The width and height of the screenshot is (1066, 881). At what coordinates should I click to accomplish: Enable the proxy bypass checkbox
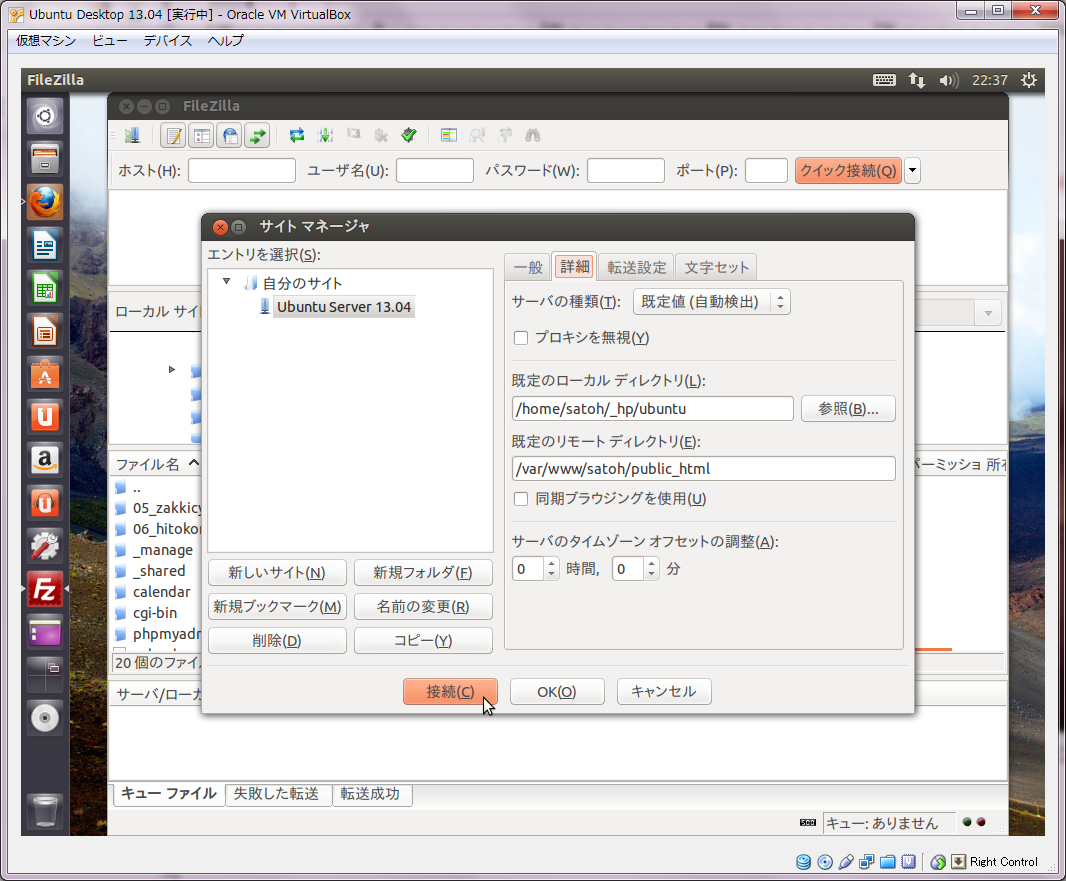click(521, 338)
